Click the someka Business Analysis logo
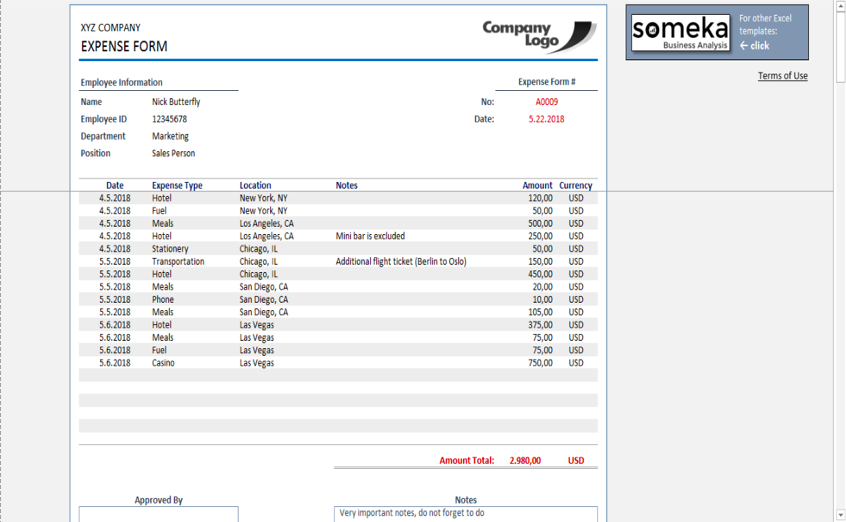The height and width of the screenshot is (522, 846). 681,32
